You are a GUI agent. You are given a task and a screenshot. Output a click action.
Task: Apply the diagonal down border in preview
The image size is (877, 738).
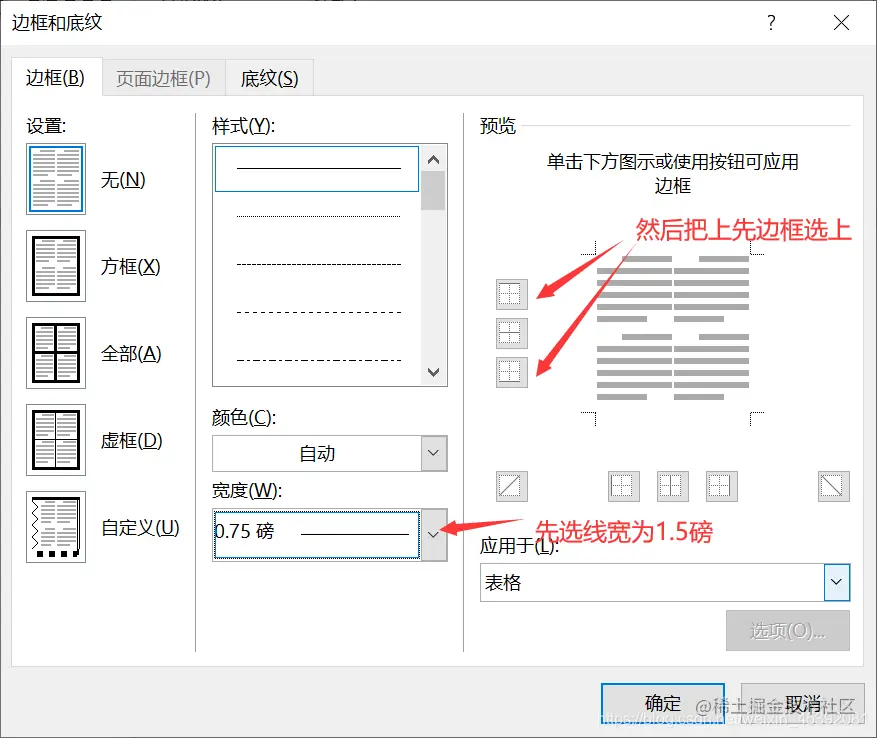511,486
